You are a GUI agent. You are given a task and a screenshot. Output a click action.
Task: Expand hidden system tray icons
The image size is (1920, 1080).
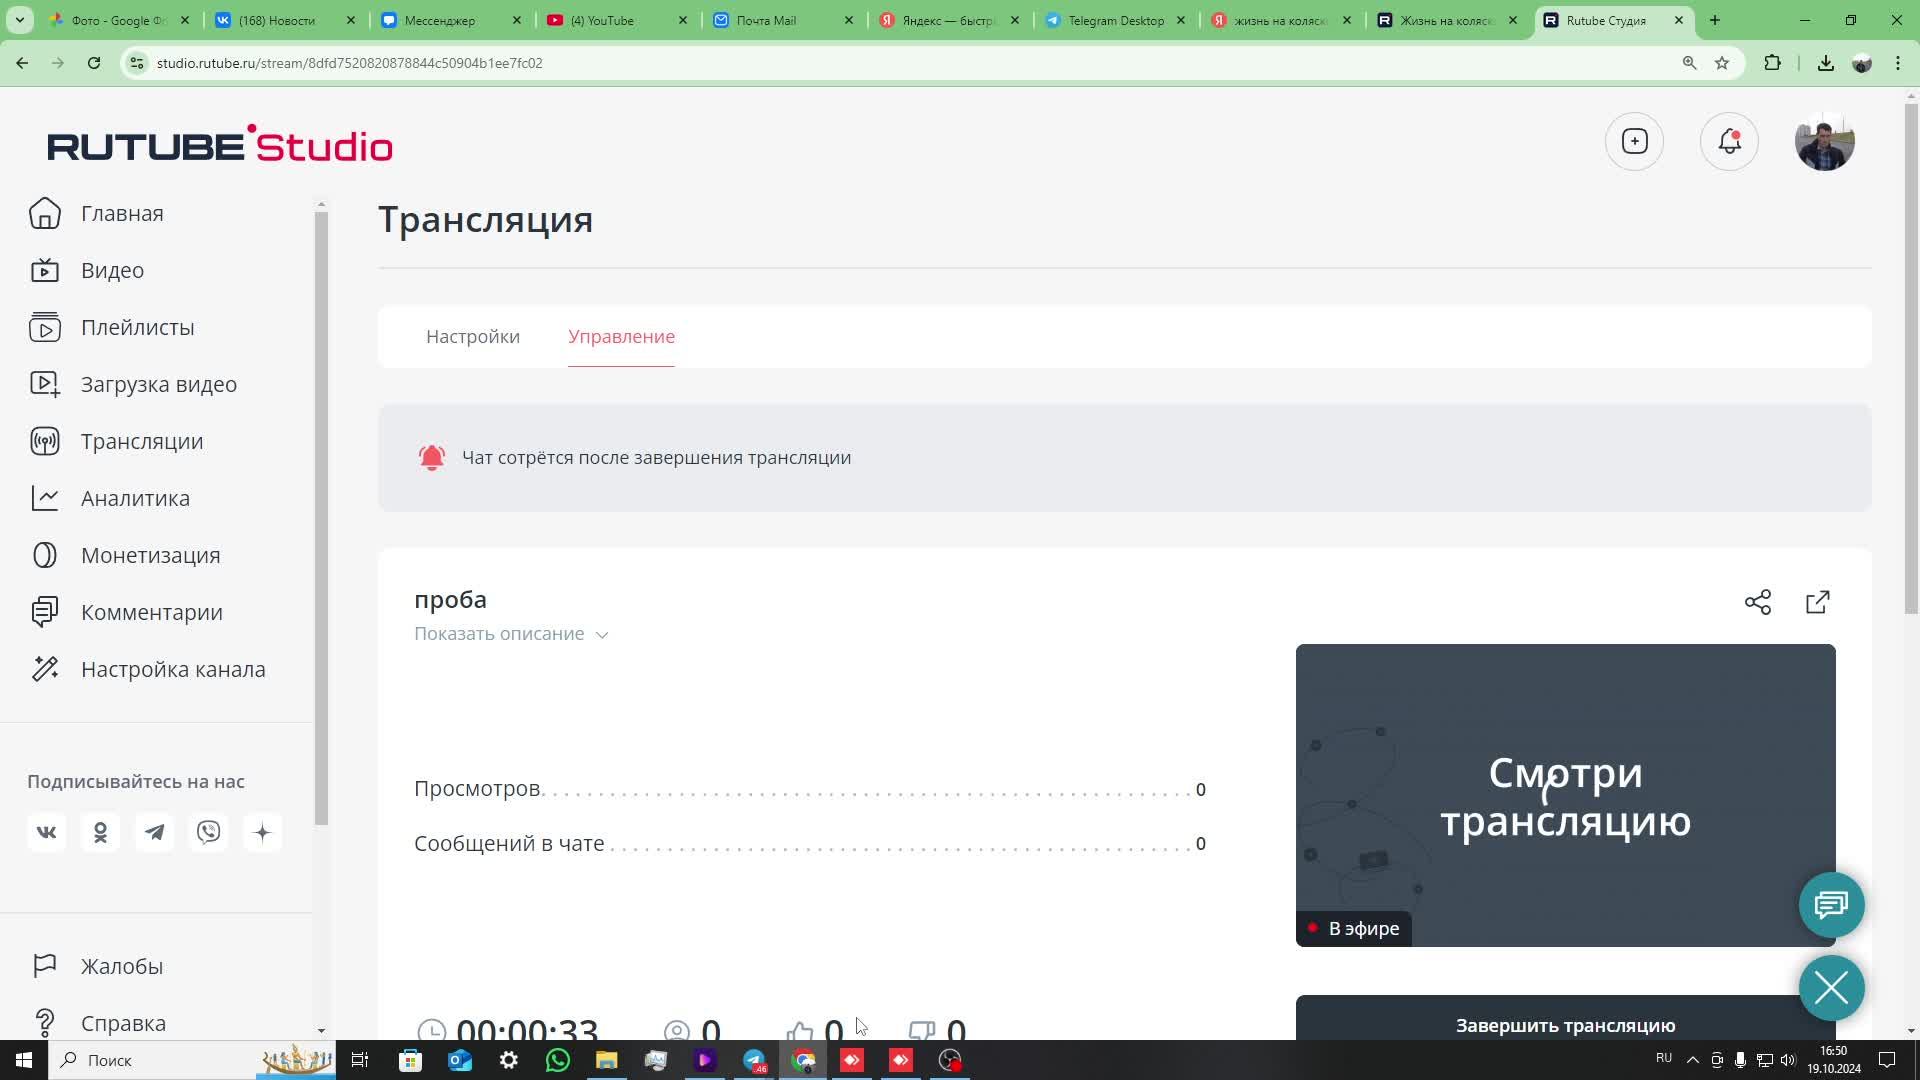1691,1059
